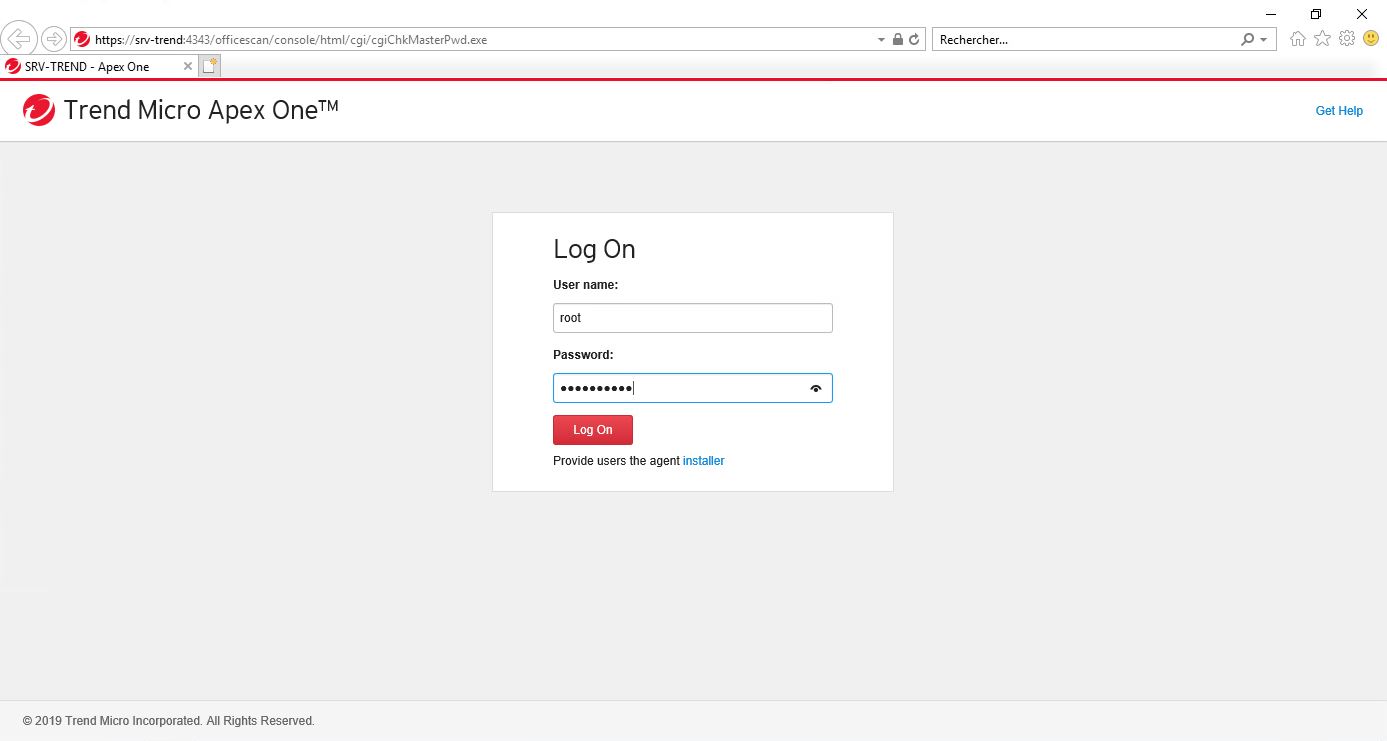Open the Favorites star panel
The image size is (1387, 741).
pos(1322,38)
